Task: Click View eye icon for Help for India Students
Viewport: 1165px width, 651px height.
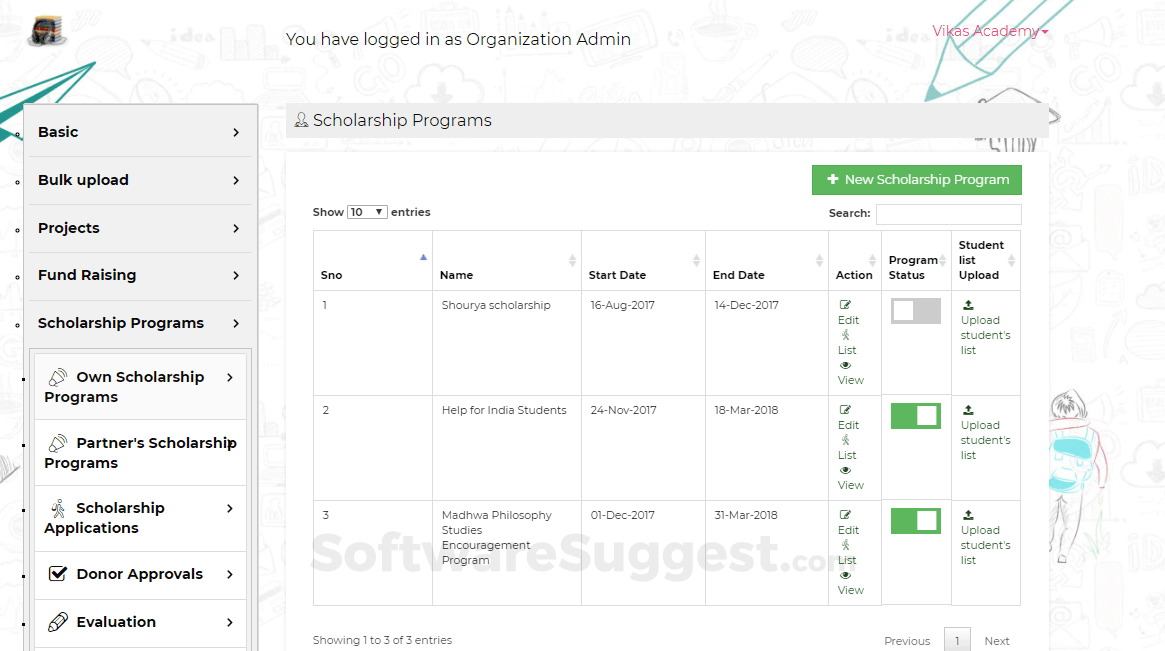Action: point(846,470)
